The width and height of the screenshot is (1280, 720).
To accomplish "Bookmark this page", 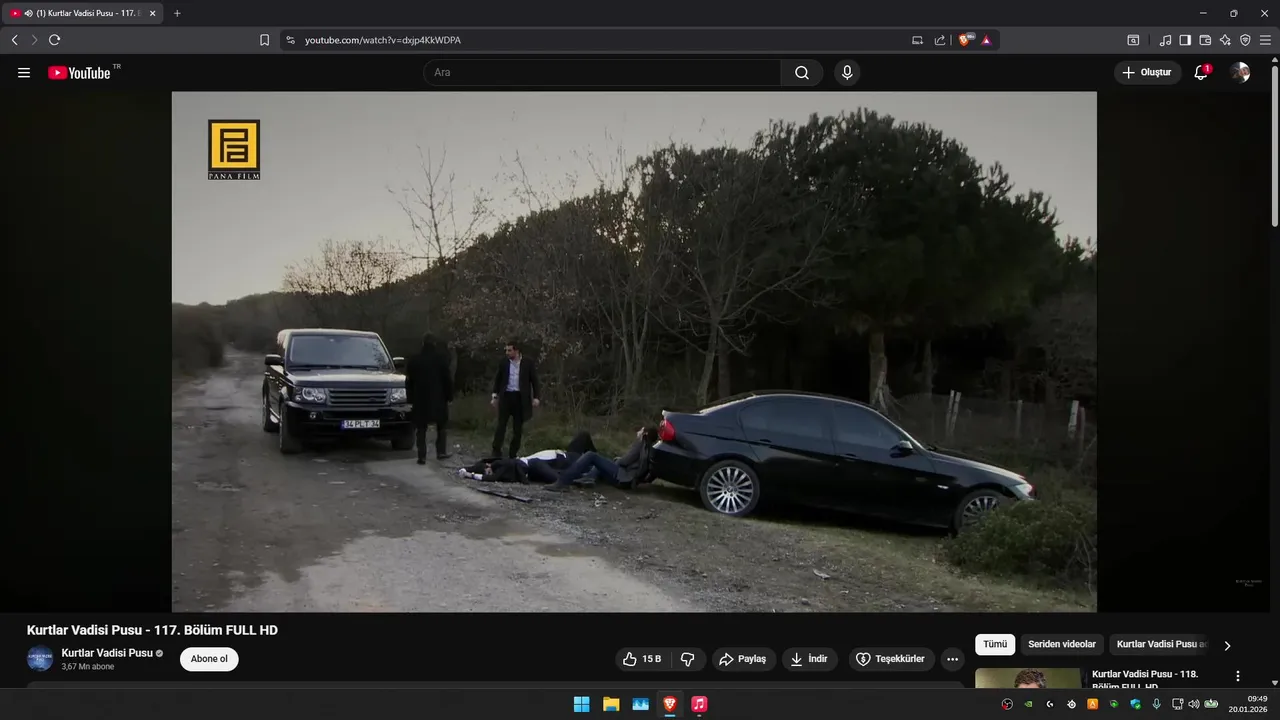I will coord(264,40).
